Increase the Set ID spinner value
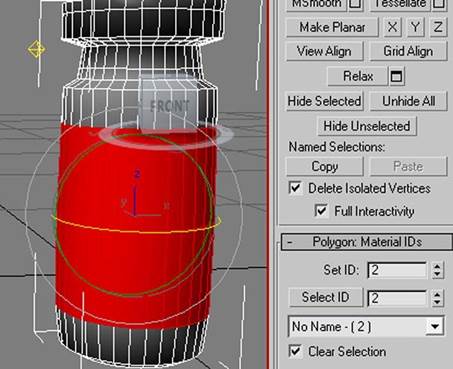Screen dimensions: 453x369 [437, 266]
